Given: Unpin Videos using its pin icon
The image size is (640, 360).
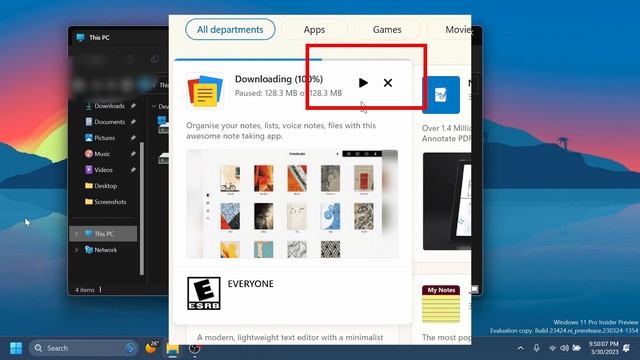Looking at the screenshot, I should point(133,170).
